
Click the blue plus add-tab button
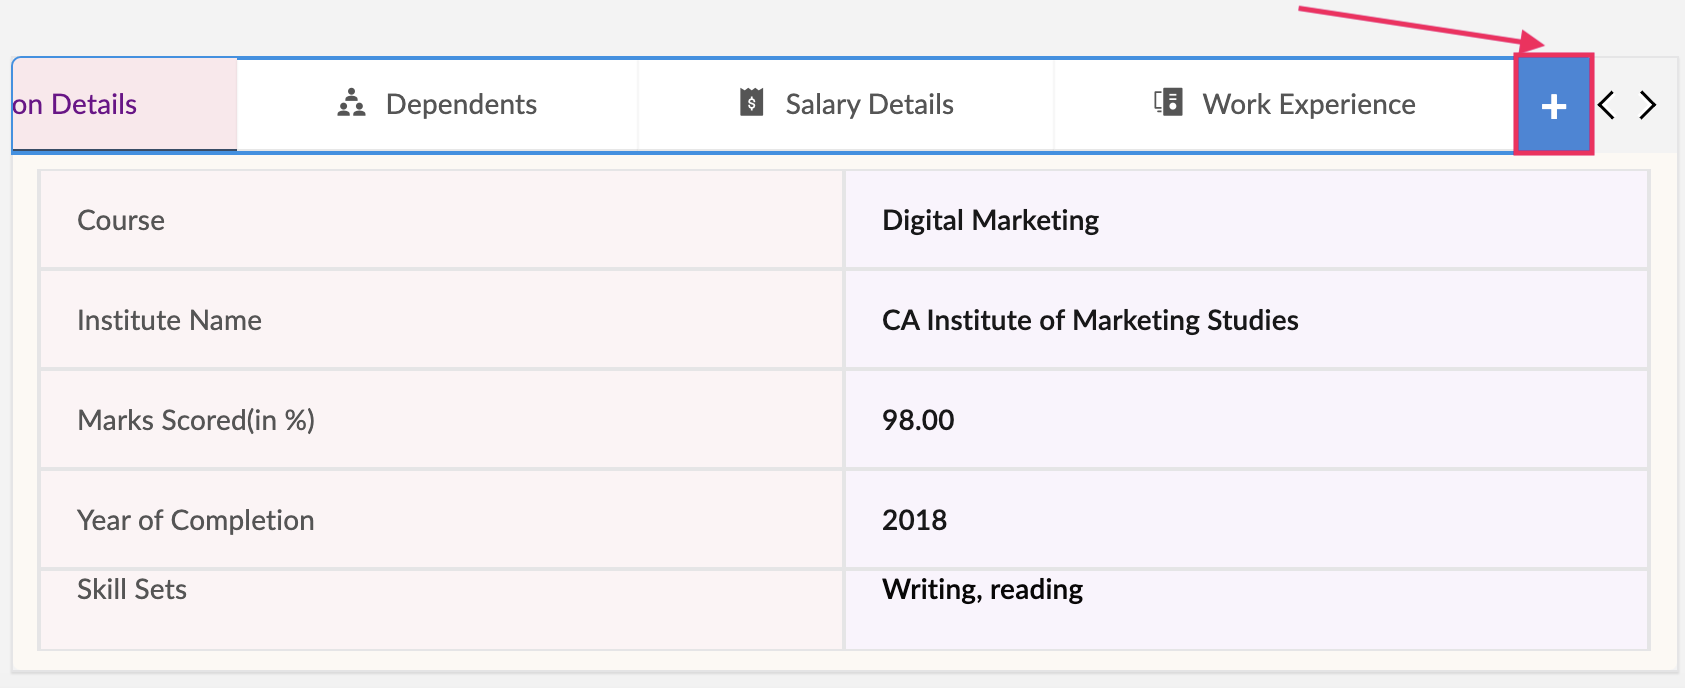1553,105
